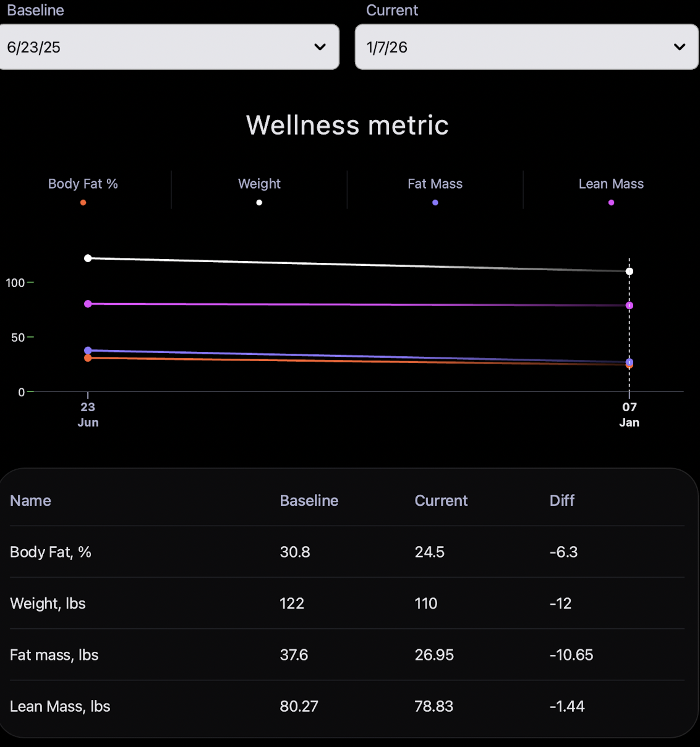The height and width of the screenshot is (747, 700).
Task: Click the Diff column header
Action: coord(562,501)
